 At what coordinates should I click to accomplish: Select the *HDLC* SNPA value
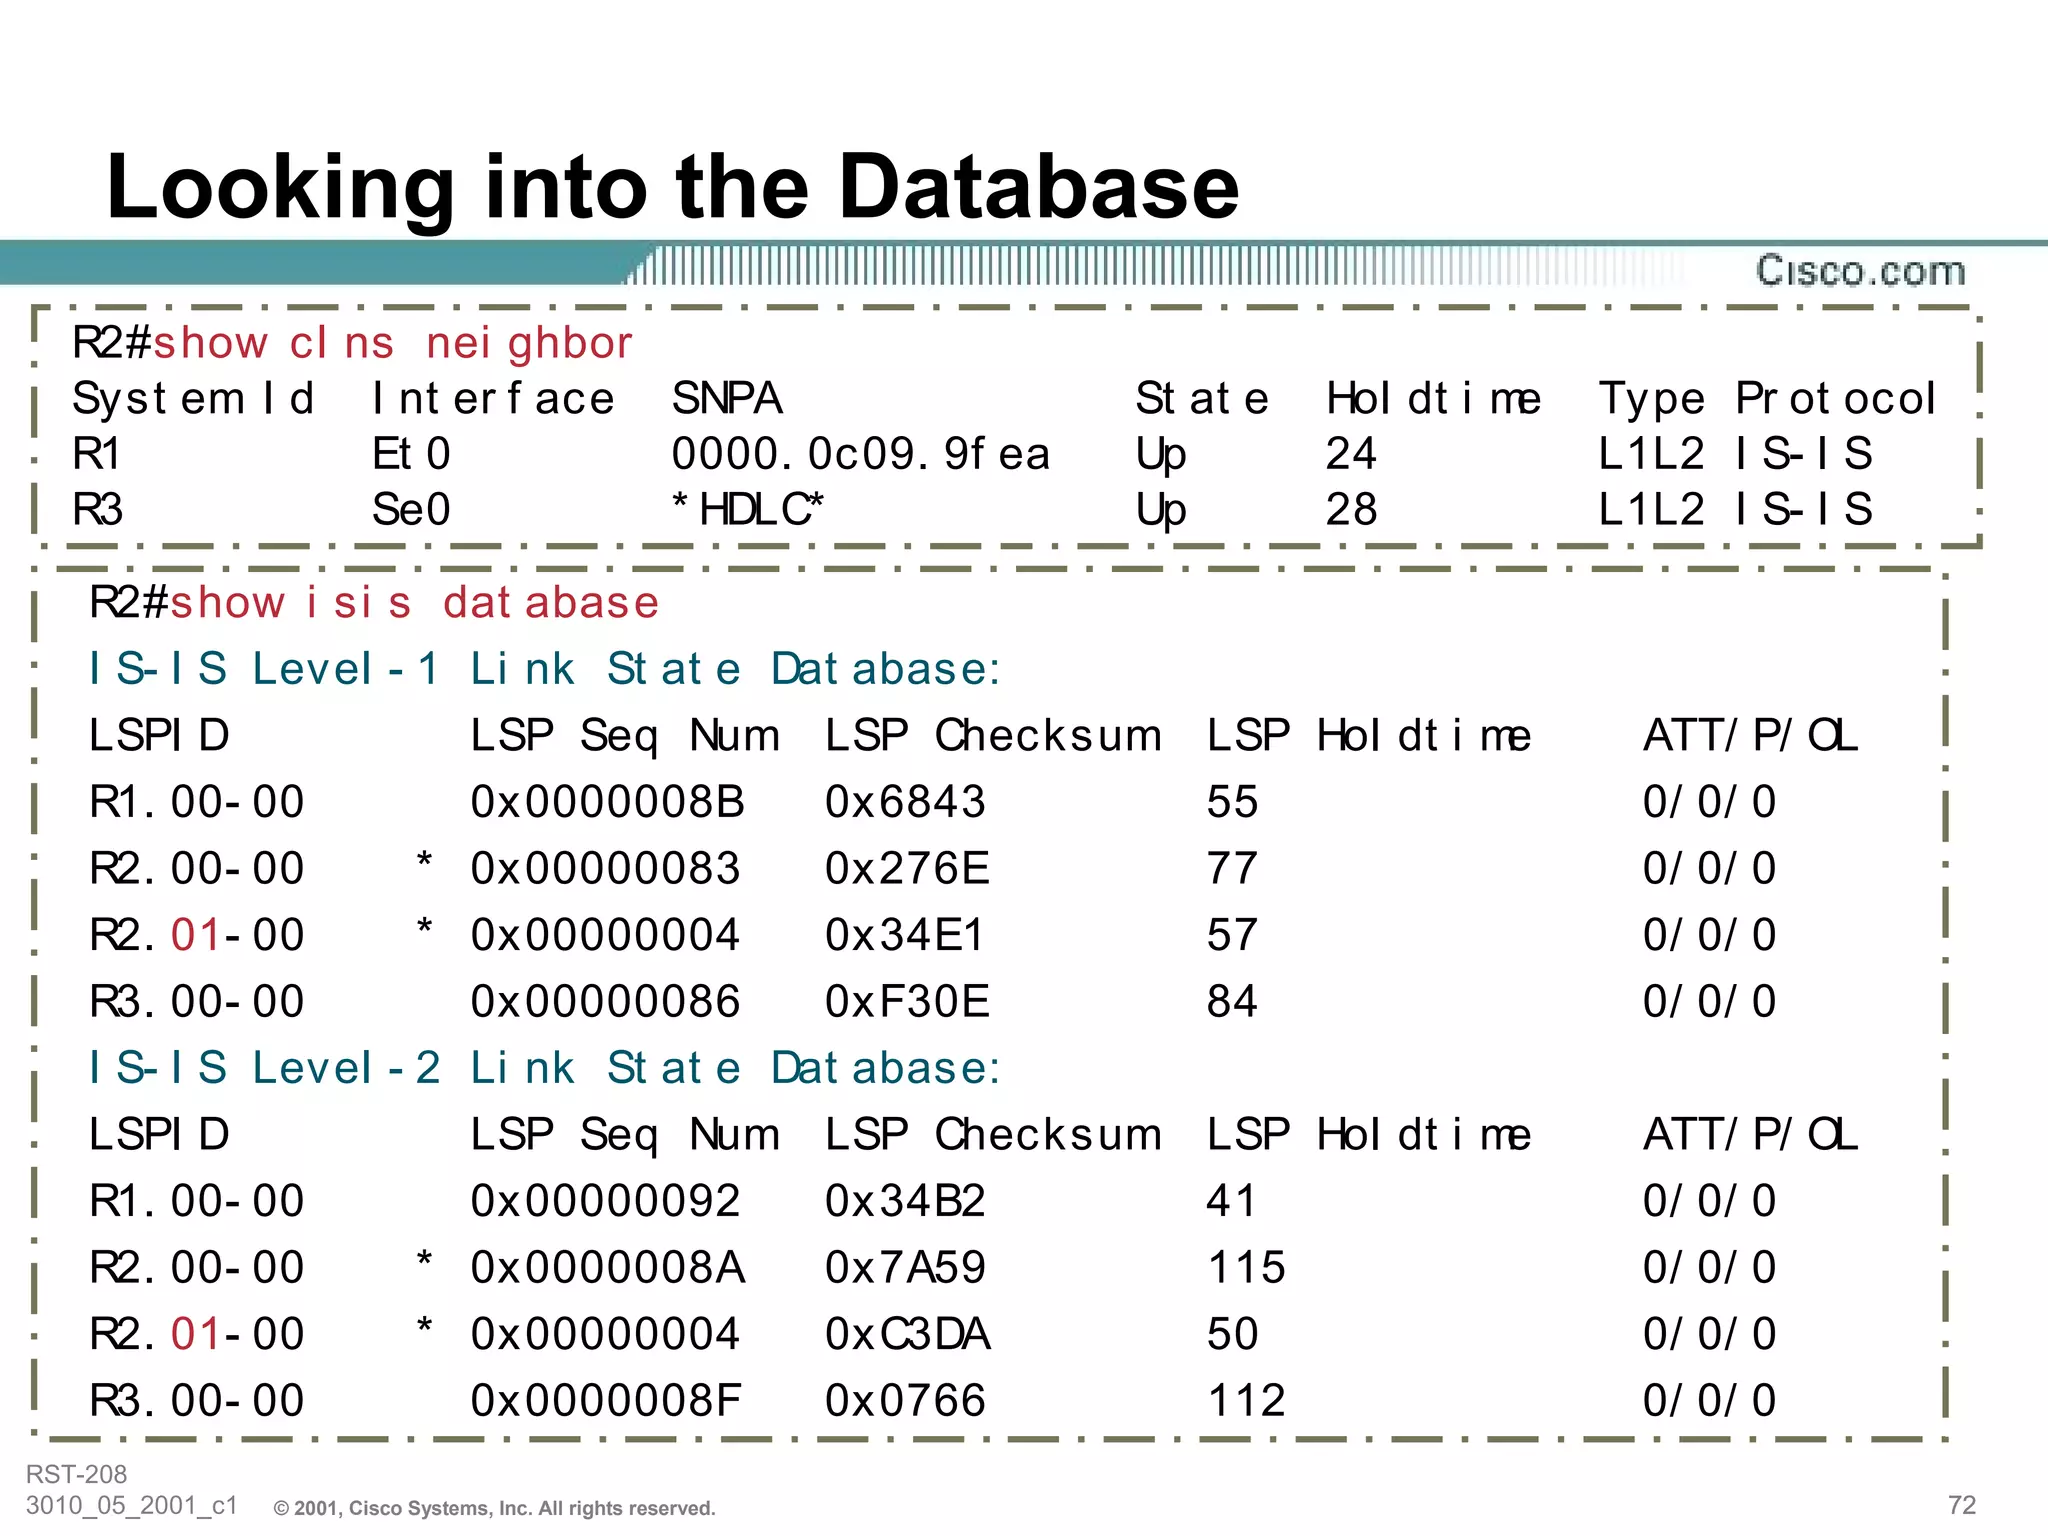coord(748,510)
